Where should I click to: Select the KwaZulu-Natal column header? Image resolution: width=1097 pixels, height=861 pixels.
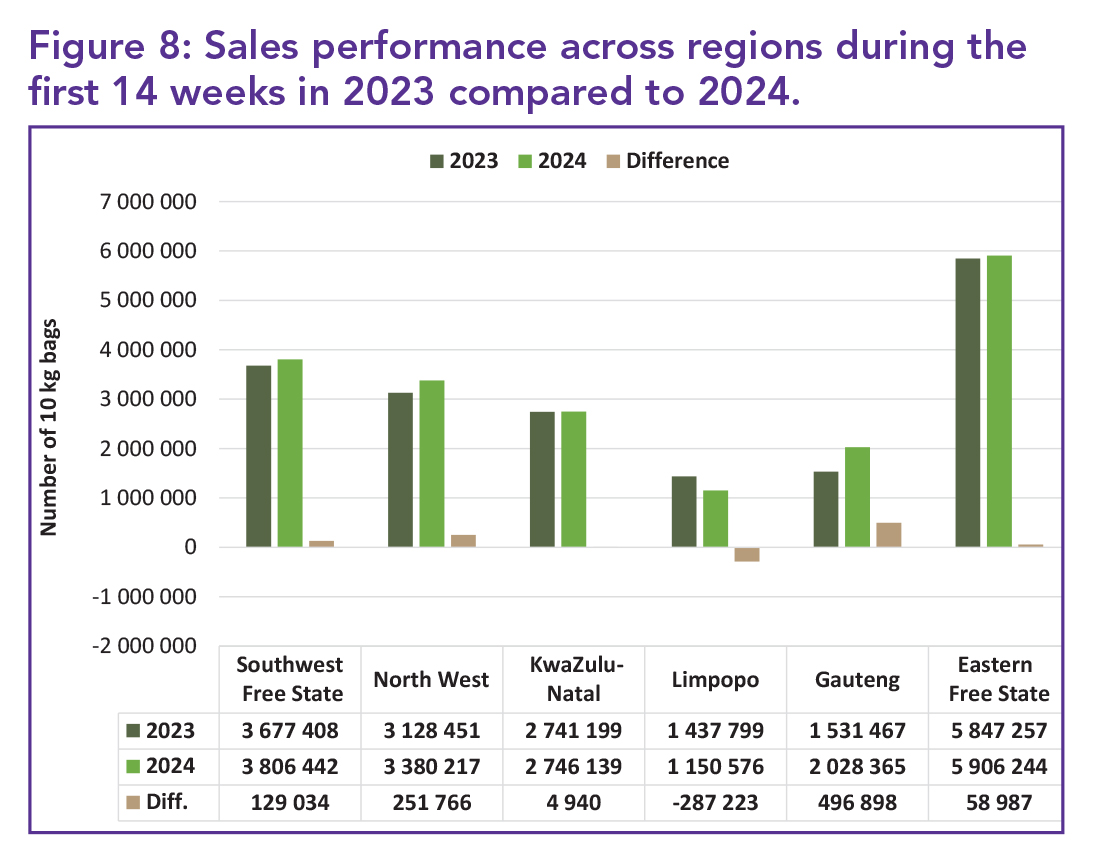(x=573, y=679)
